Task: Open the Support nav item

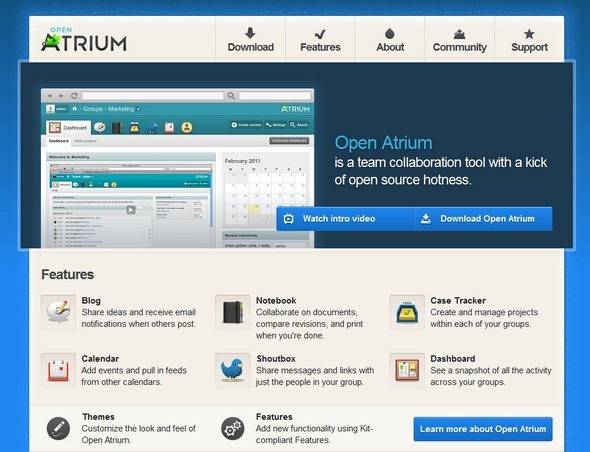Action: coord(529,39)
